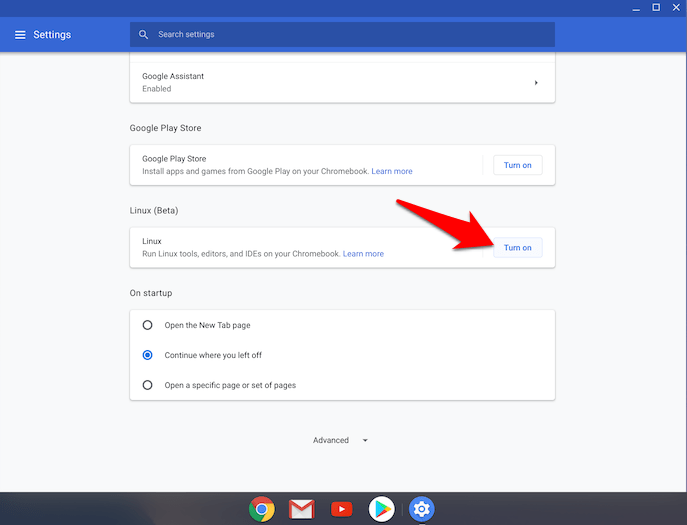Viewport: 687px width, 525px height.
Task: Select Open a specific page option
Action: coord(148,385)
